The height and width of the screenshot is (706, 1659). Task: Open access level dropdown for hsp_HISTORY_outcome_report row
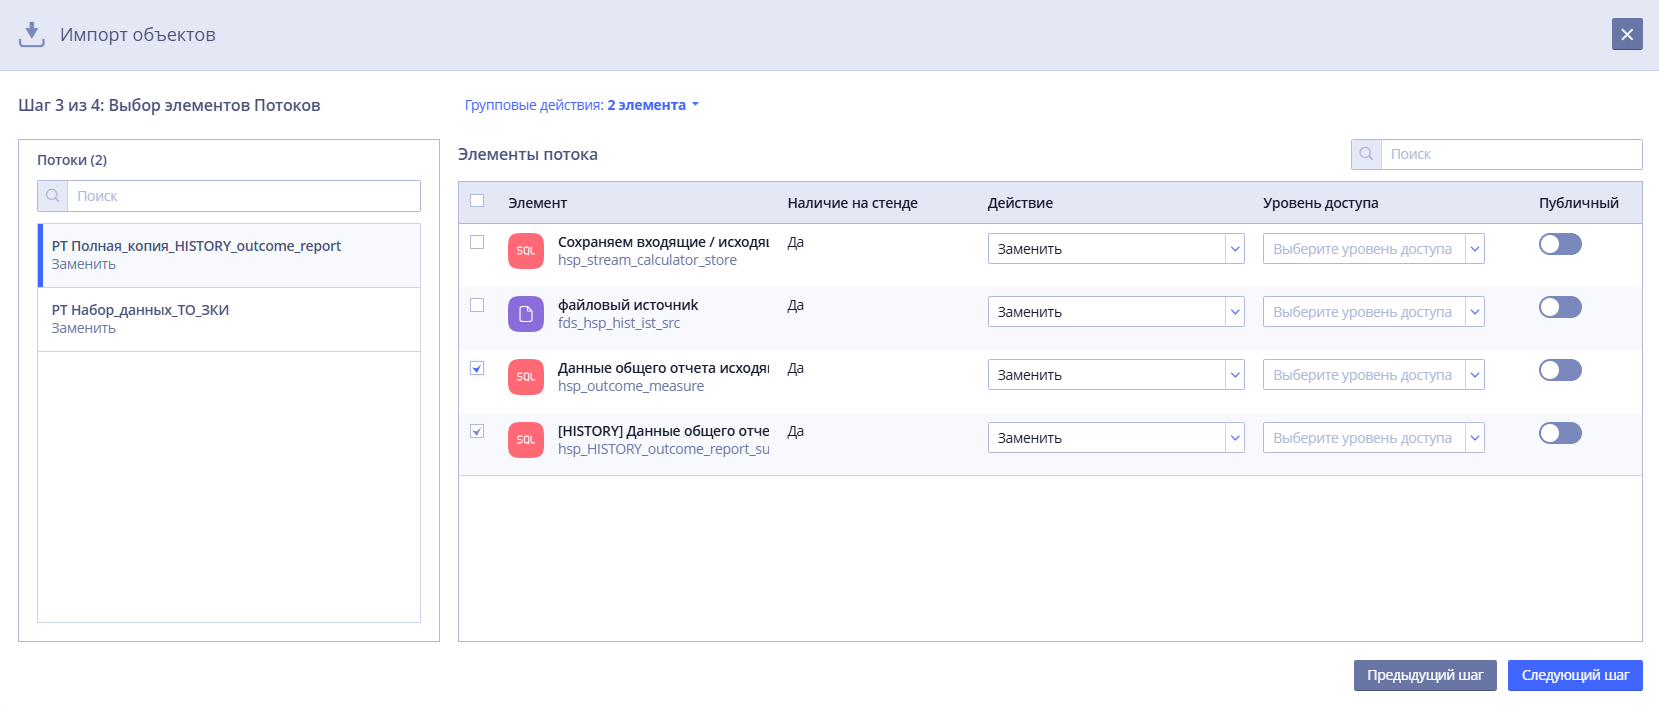point(1374,438)
